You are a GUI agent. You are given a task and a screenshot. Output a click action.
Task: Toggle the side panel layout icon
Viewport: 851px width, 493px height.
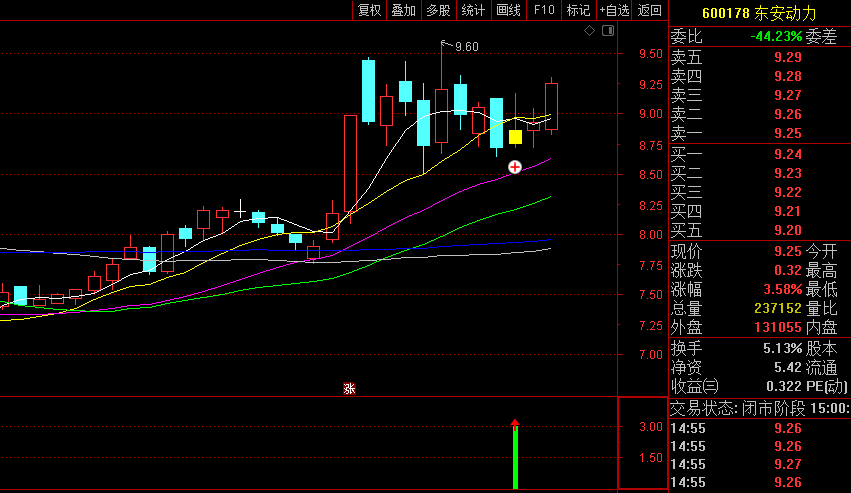tap(608, 31)
